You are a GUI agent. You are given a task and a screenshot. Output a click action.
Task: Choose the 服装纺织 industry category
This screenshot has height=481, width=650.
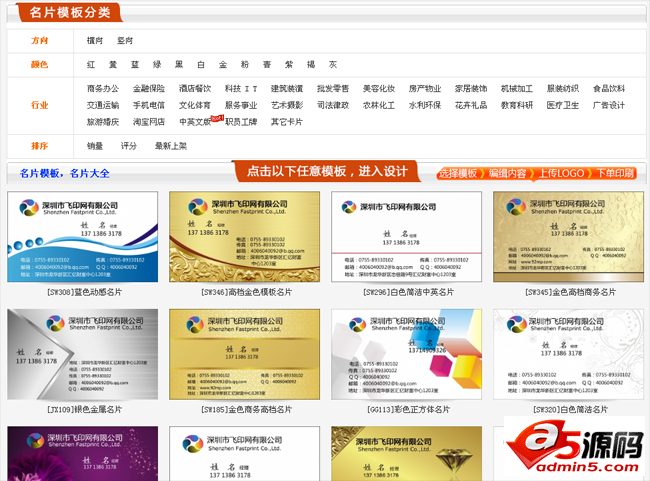coord(563,89)
